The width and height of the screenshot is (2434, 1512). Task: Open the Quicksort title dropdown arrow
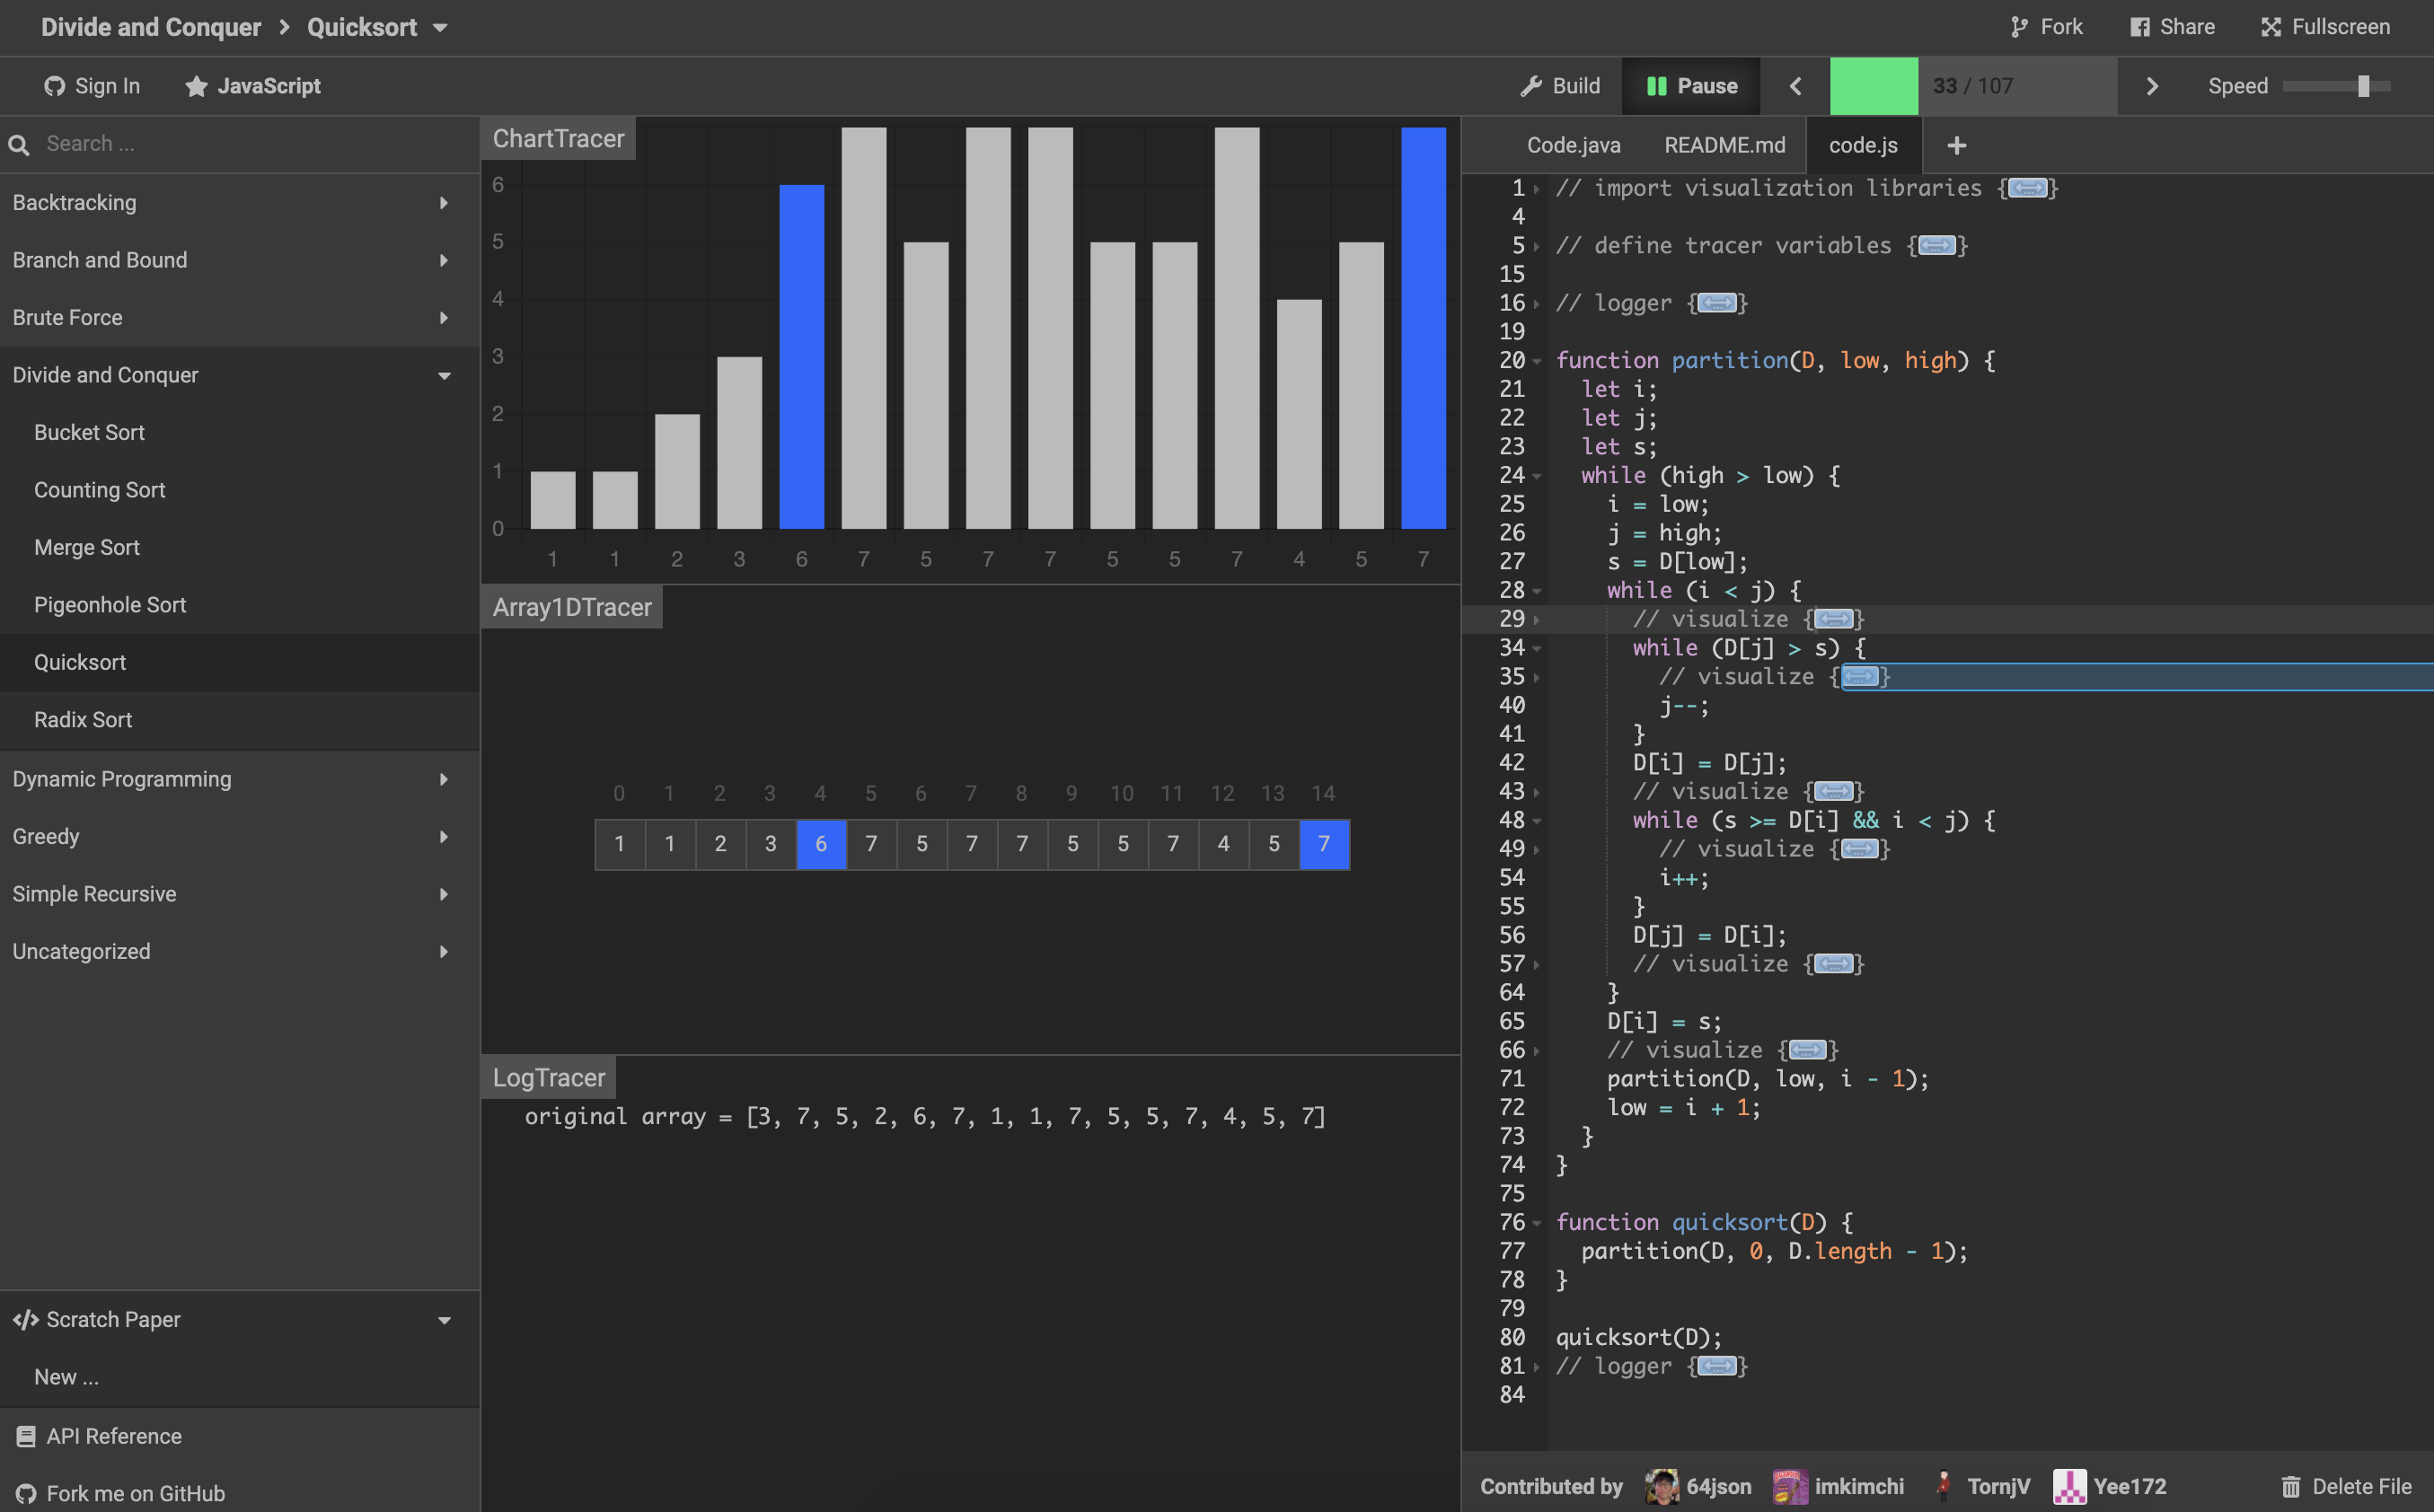point(440,27)
